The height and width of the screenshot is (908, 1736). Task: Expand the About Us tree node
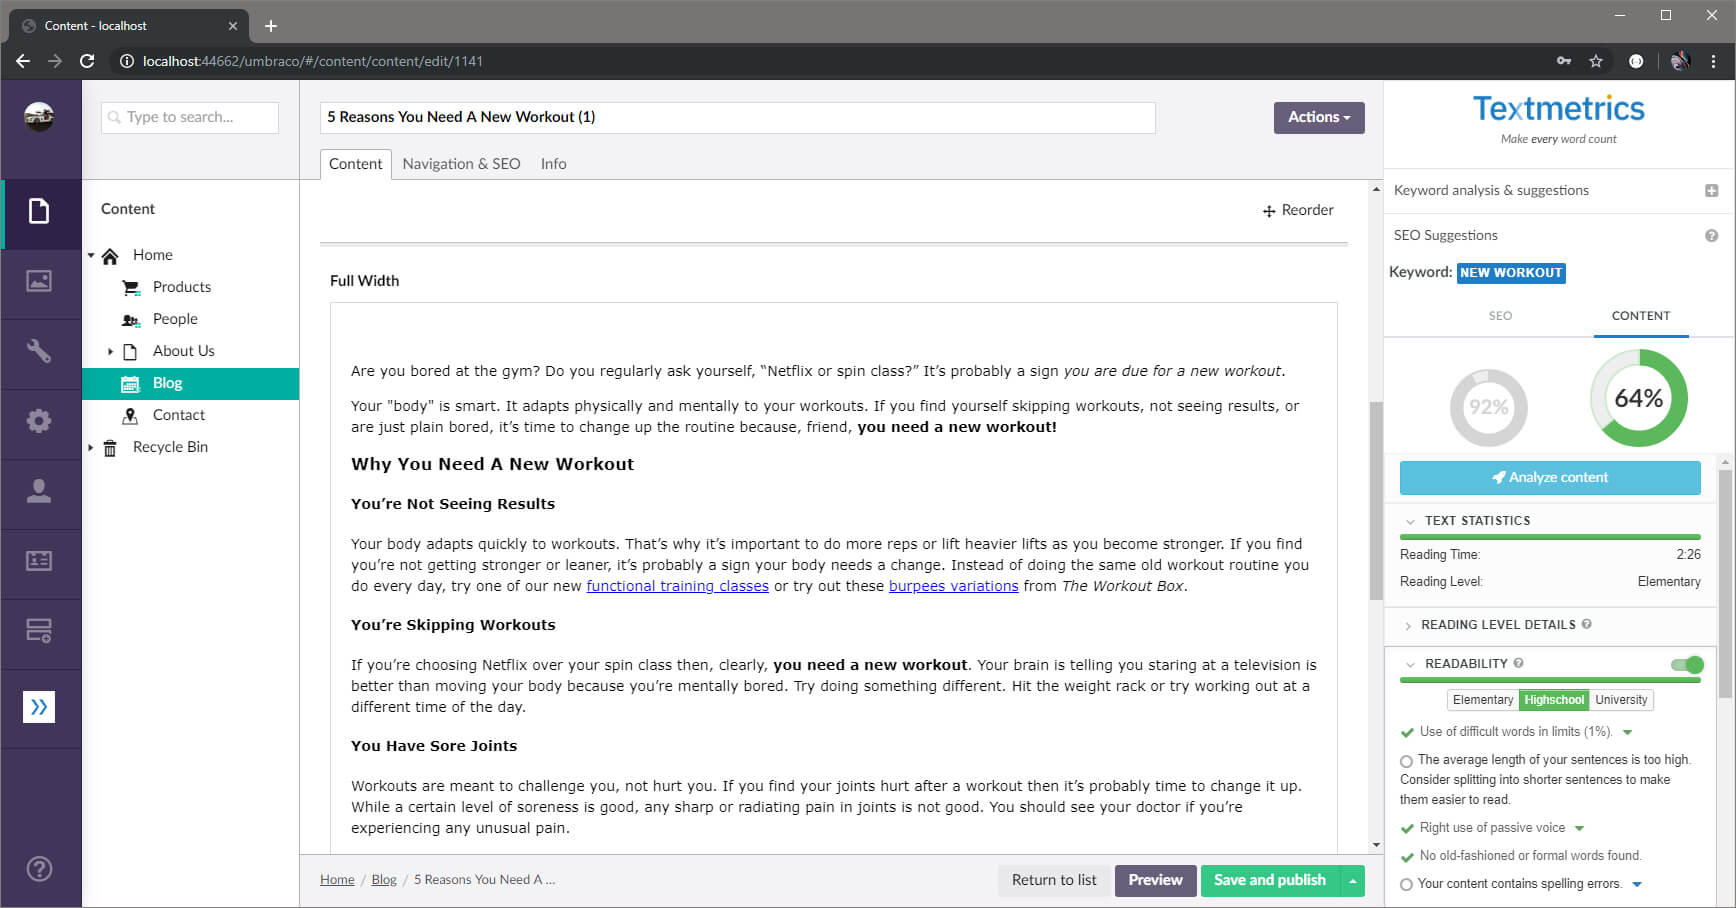(x=110, y=351)
